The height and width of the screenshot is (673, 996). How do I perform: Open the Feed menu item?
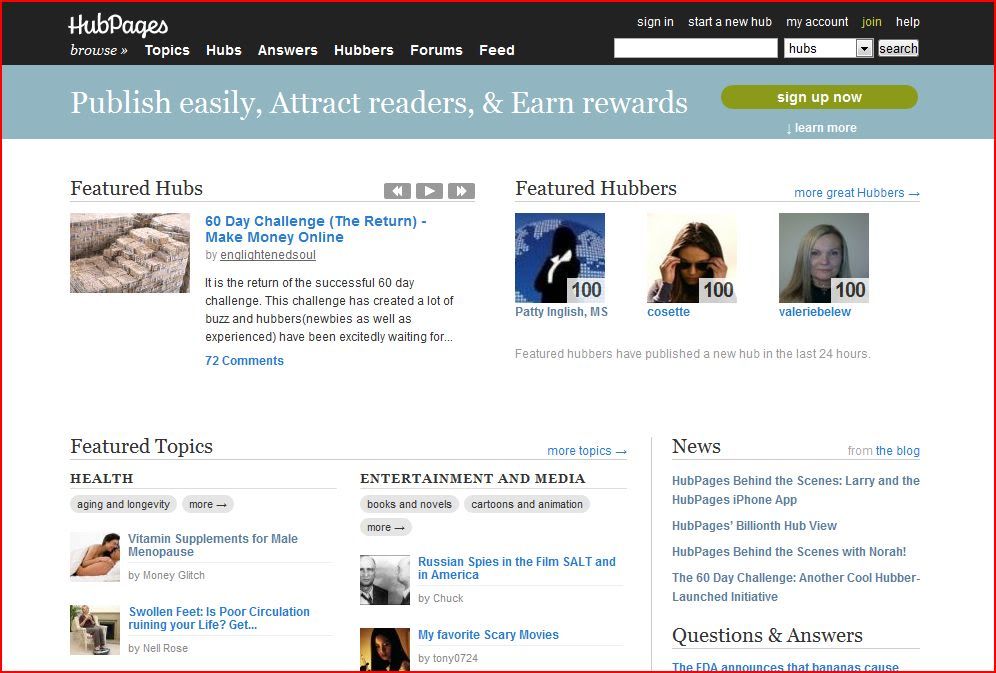coord(497,50)
